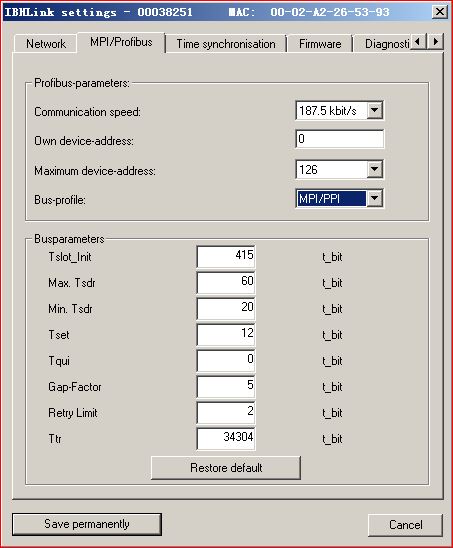Click the Retry Limit input
This screenshot has width=453, height=548.
[226, 413]
